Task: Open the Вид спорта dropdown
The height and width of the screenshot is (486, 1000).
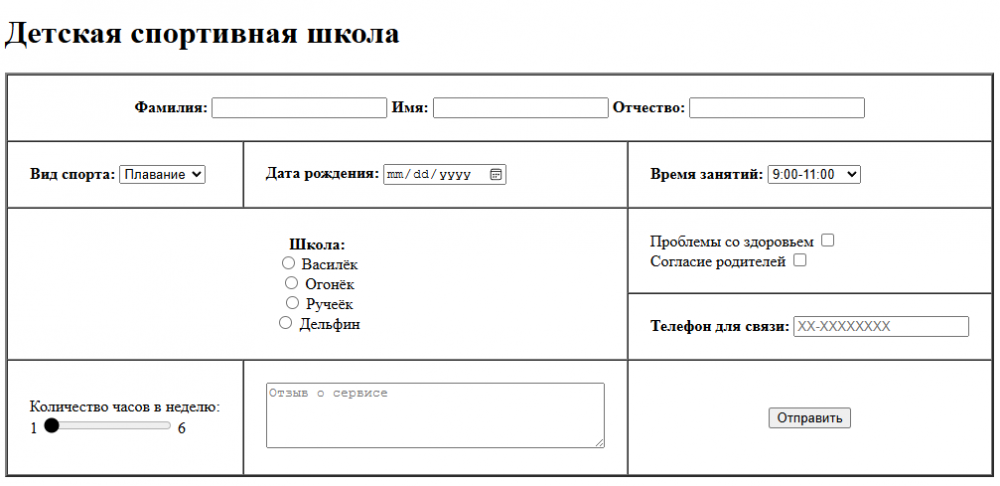Action: pyautogui.click(x=163, y=174)
